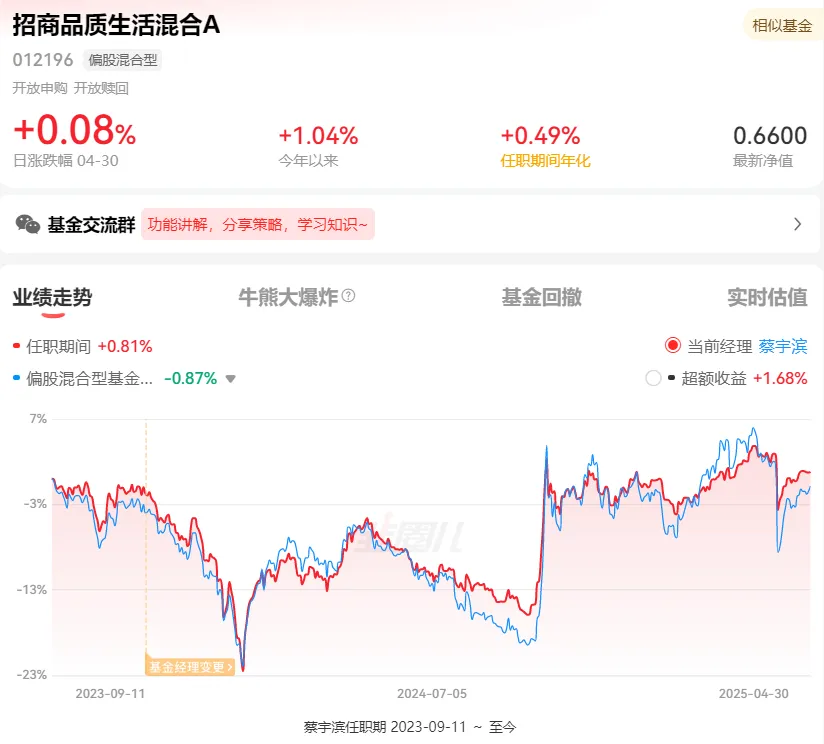Open the 实时估值 tab
Viewport: 824px width, 744px height.
coord(767,297)
